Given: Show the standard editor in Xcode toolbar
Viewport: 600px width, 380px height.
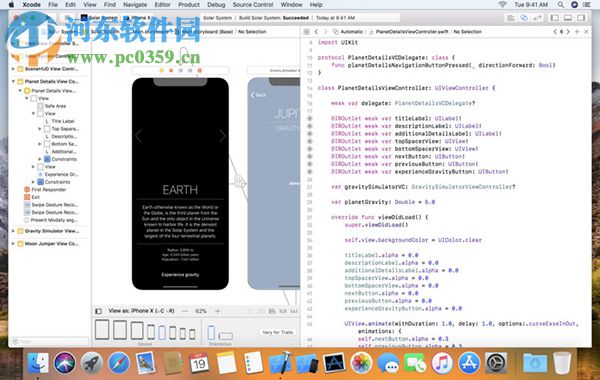Looking at the screenshot, I should 510,18.
